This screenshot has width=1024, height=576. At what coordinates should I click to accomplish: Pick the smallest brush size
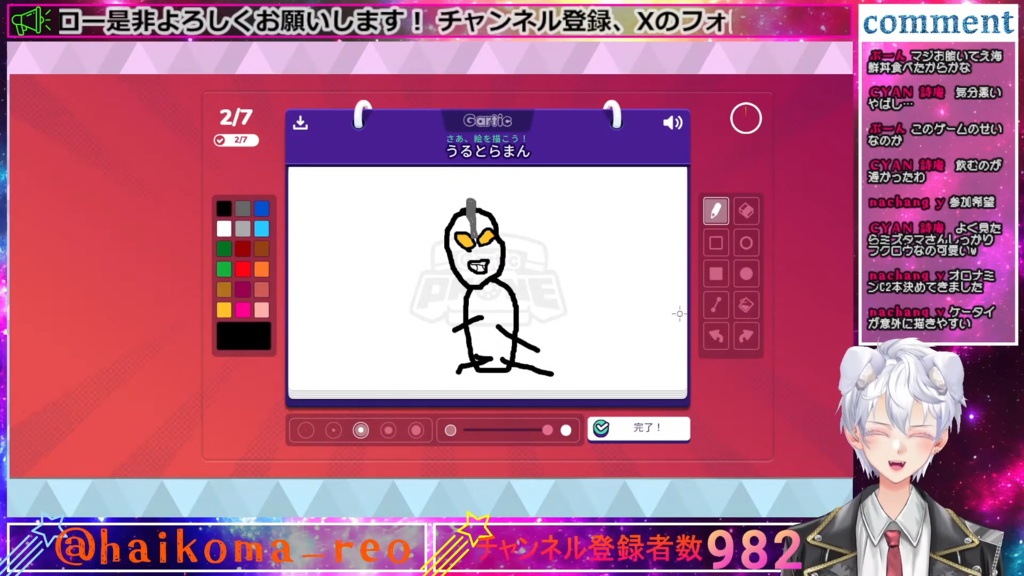point(306,430)
